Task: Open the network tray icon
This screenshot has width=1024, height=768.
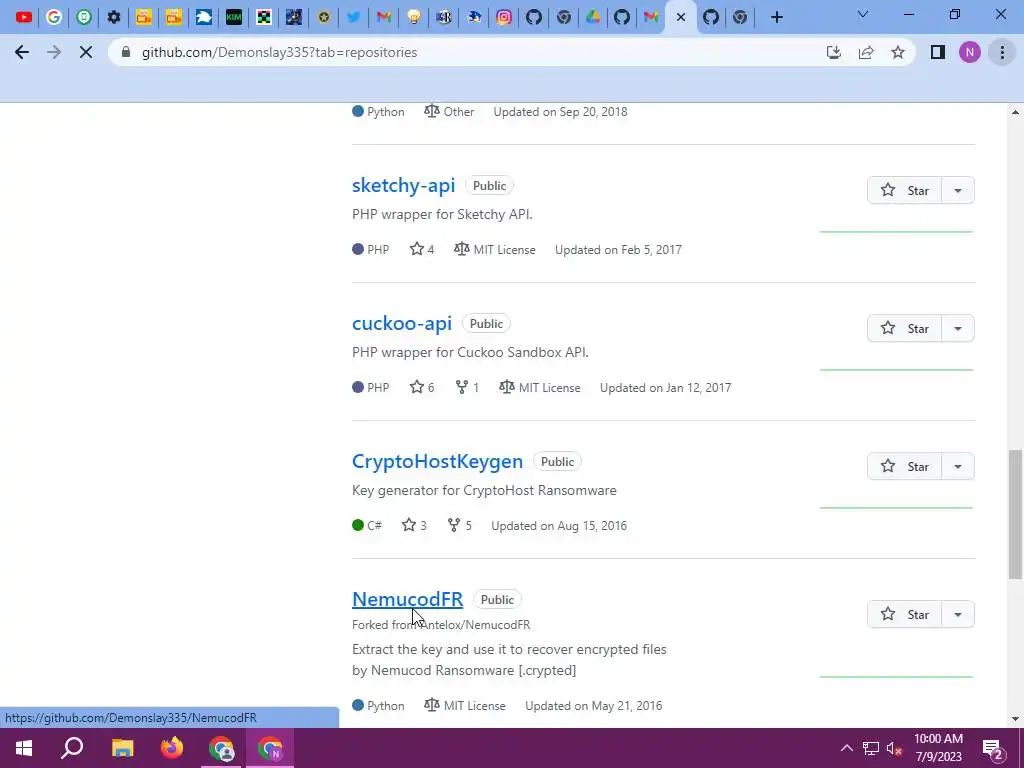Action: [871, 748]
